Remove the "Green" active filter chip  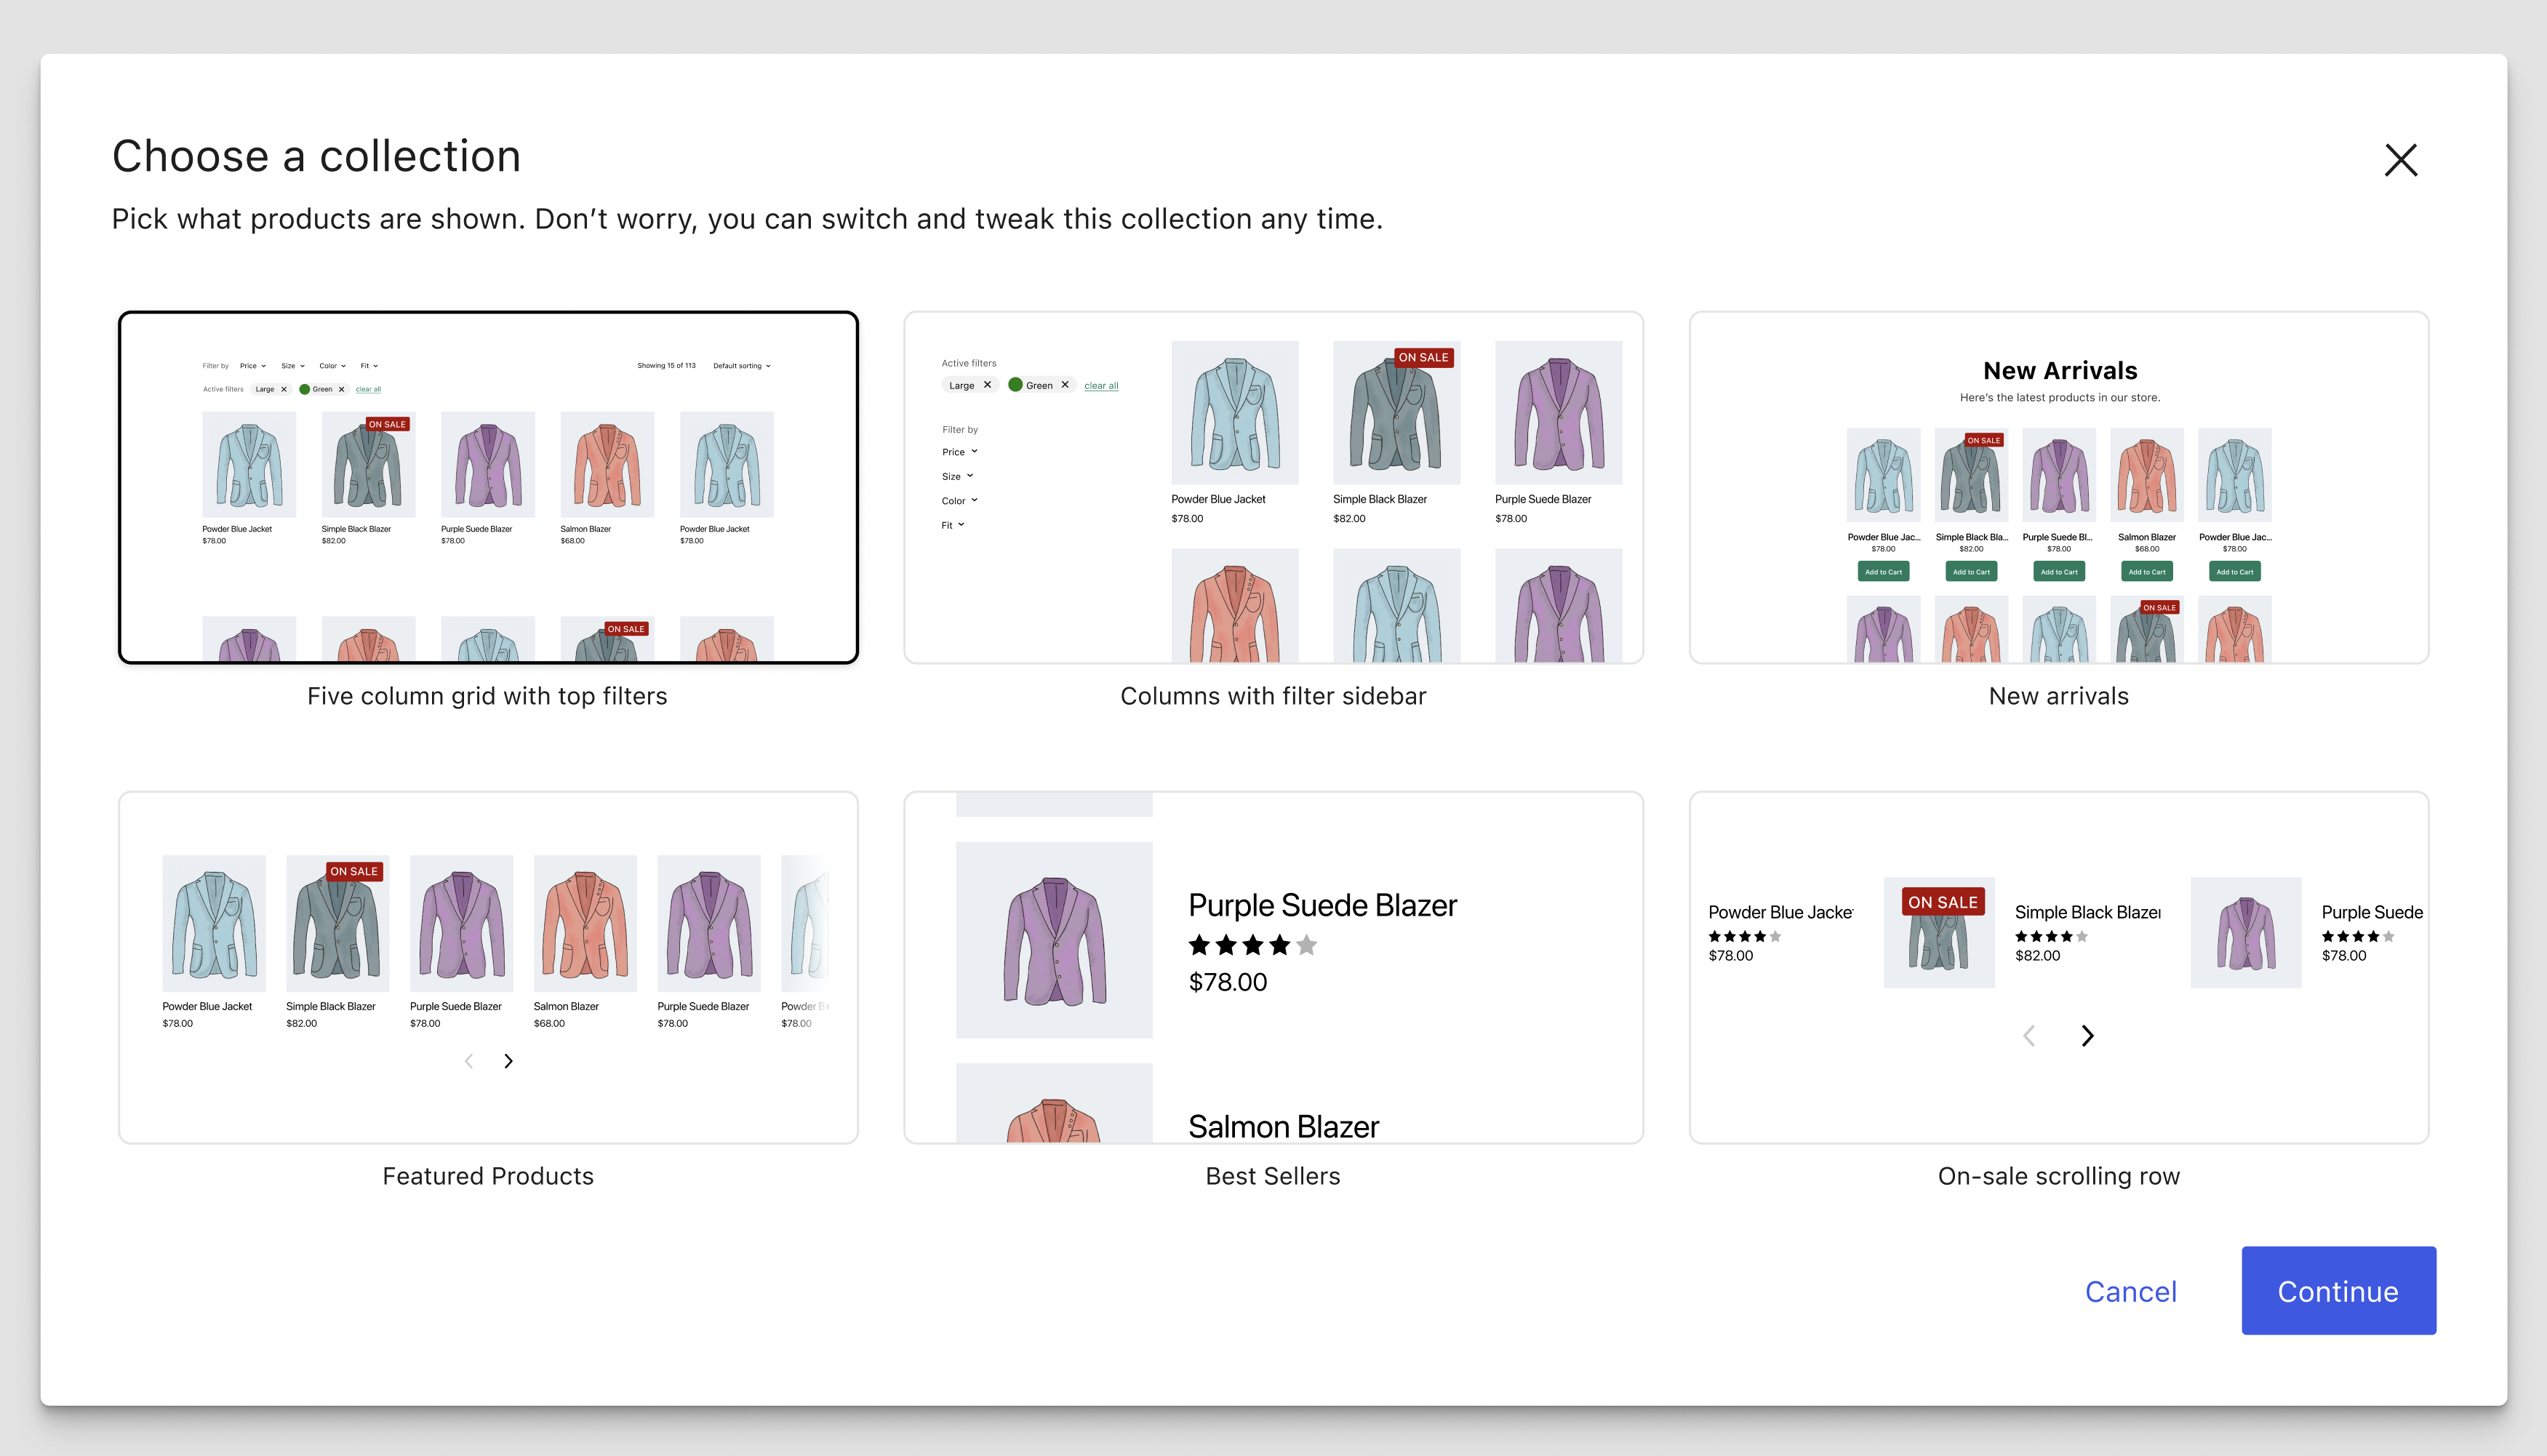1065,384
